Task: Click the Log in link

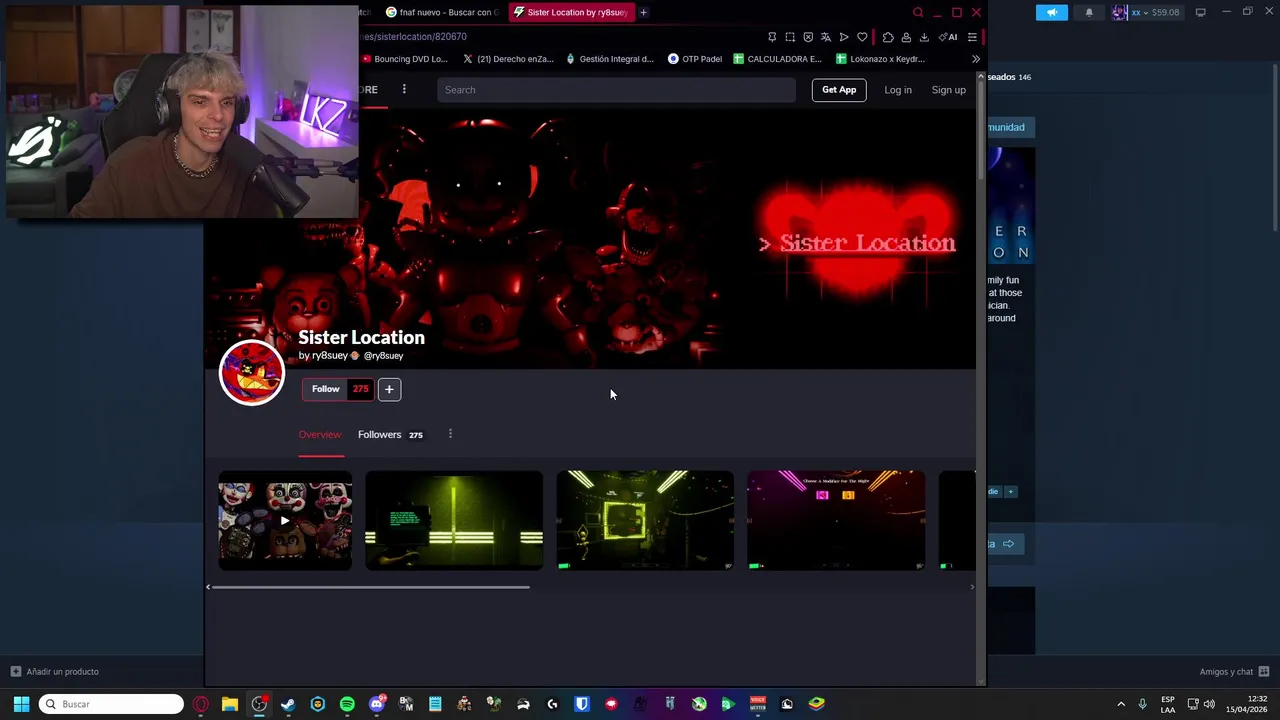Action: click(x=898, y=90)
